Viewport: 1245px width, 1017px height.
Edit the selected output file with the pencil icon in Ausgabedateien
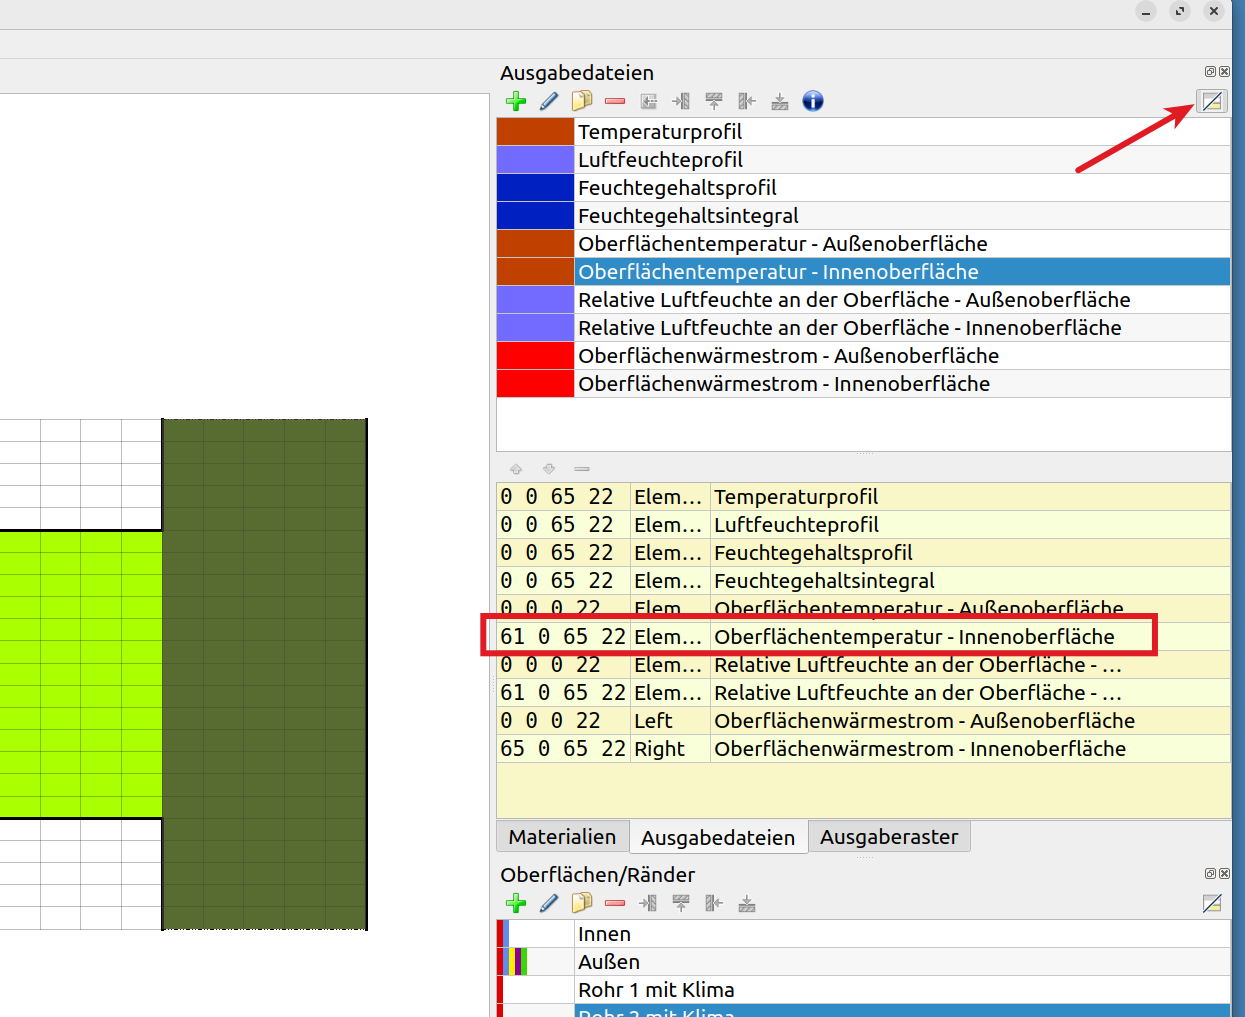(x=549, y=101)
